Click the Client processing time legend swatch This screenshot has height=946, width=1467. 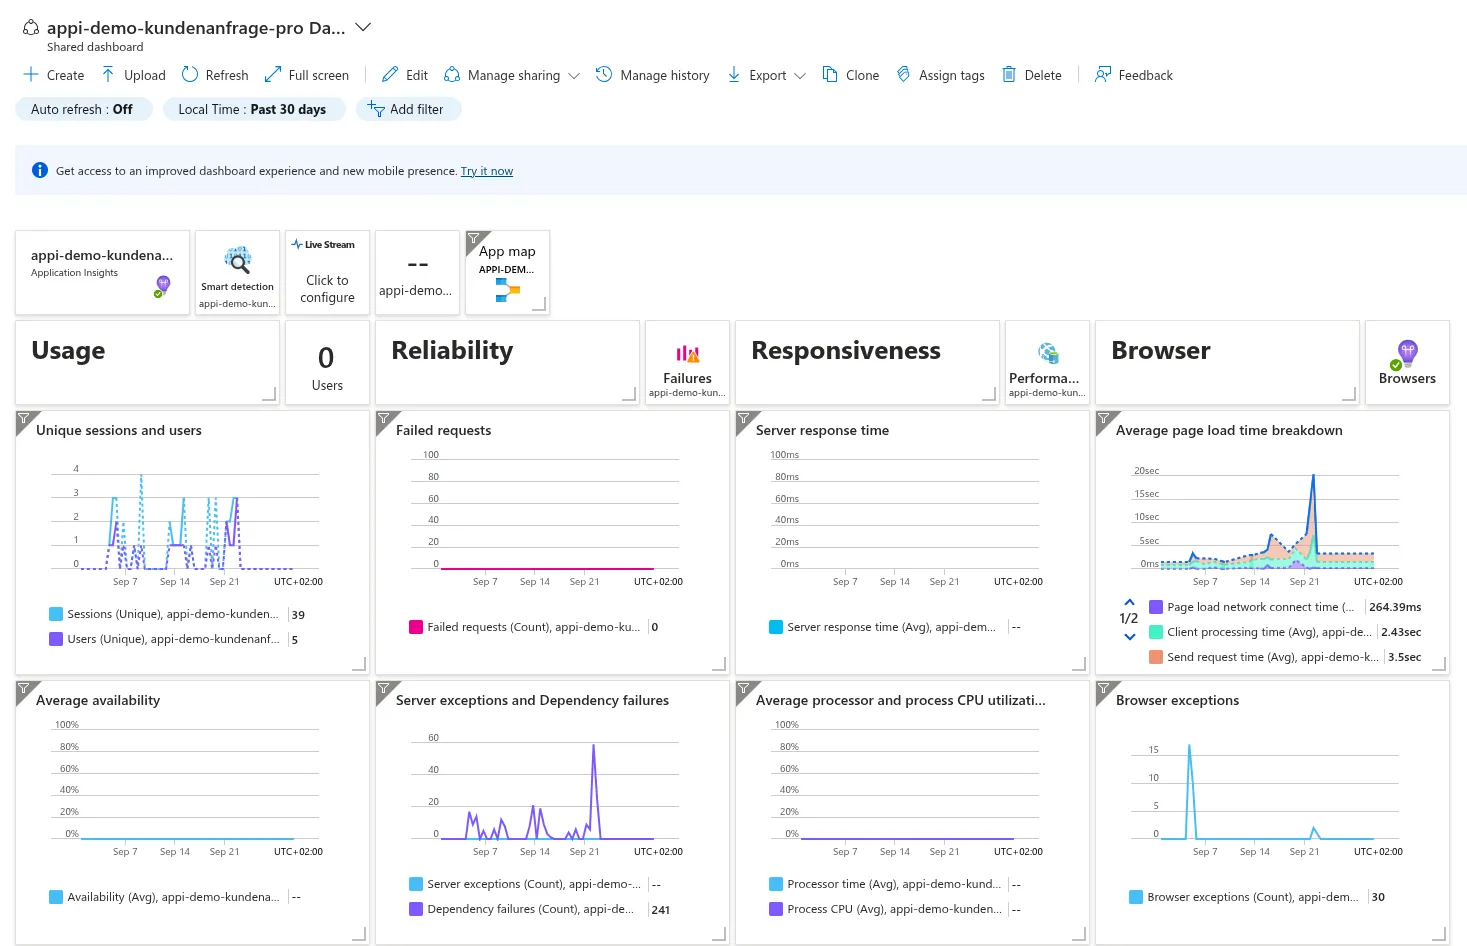1156,632
